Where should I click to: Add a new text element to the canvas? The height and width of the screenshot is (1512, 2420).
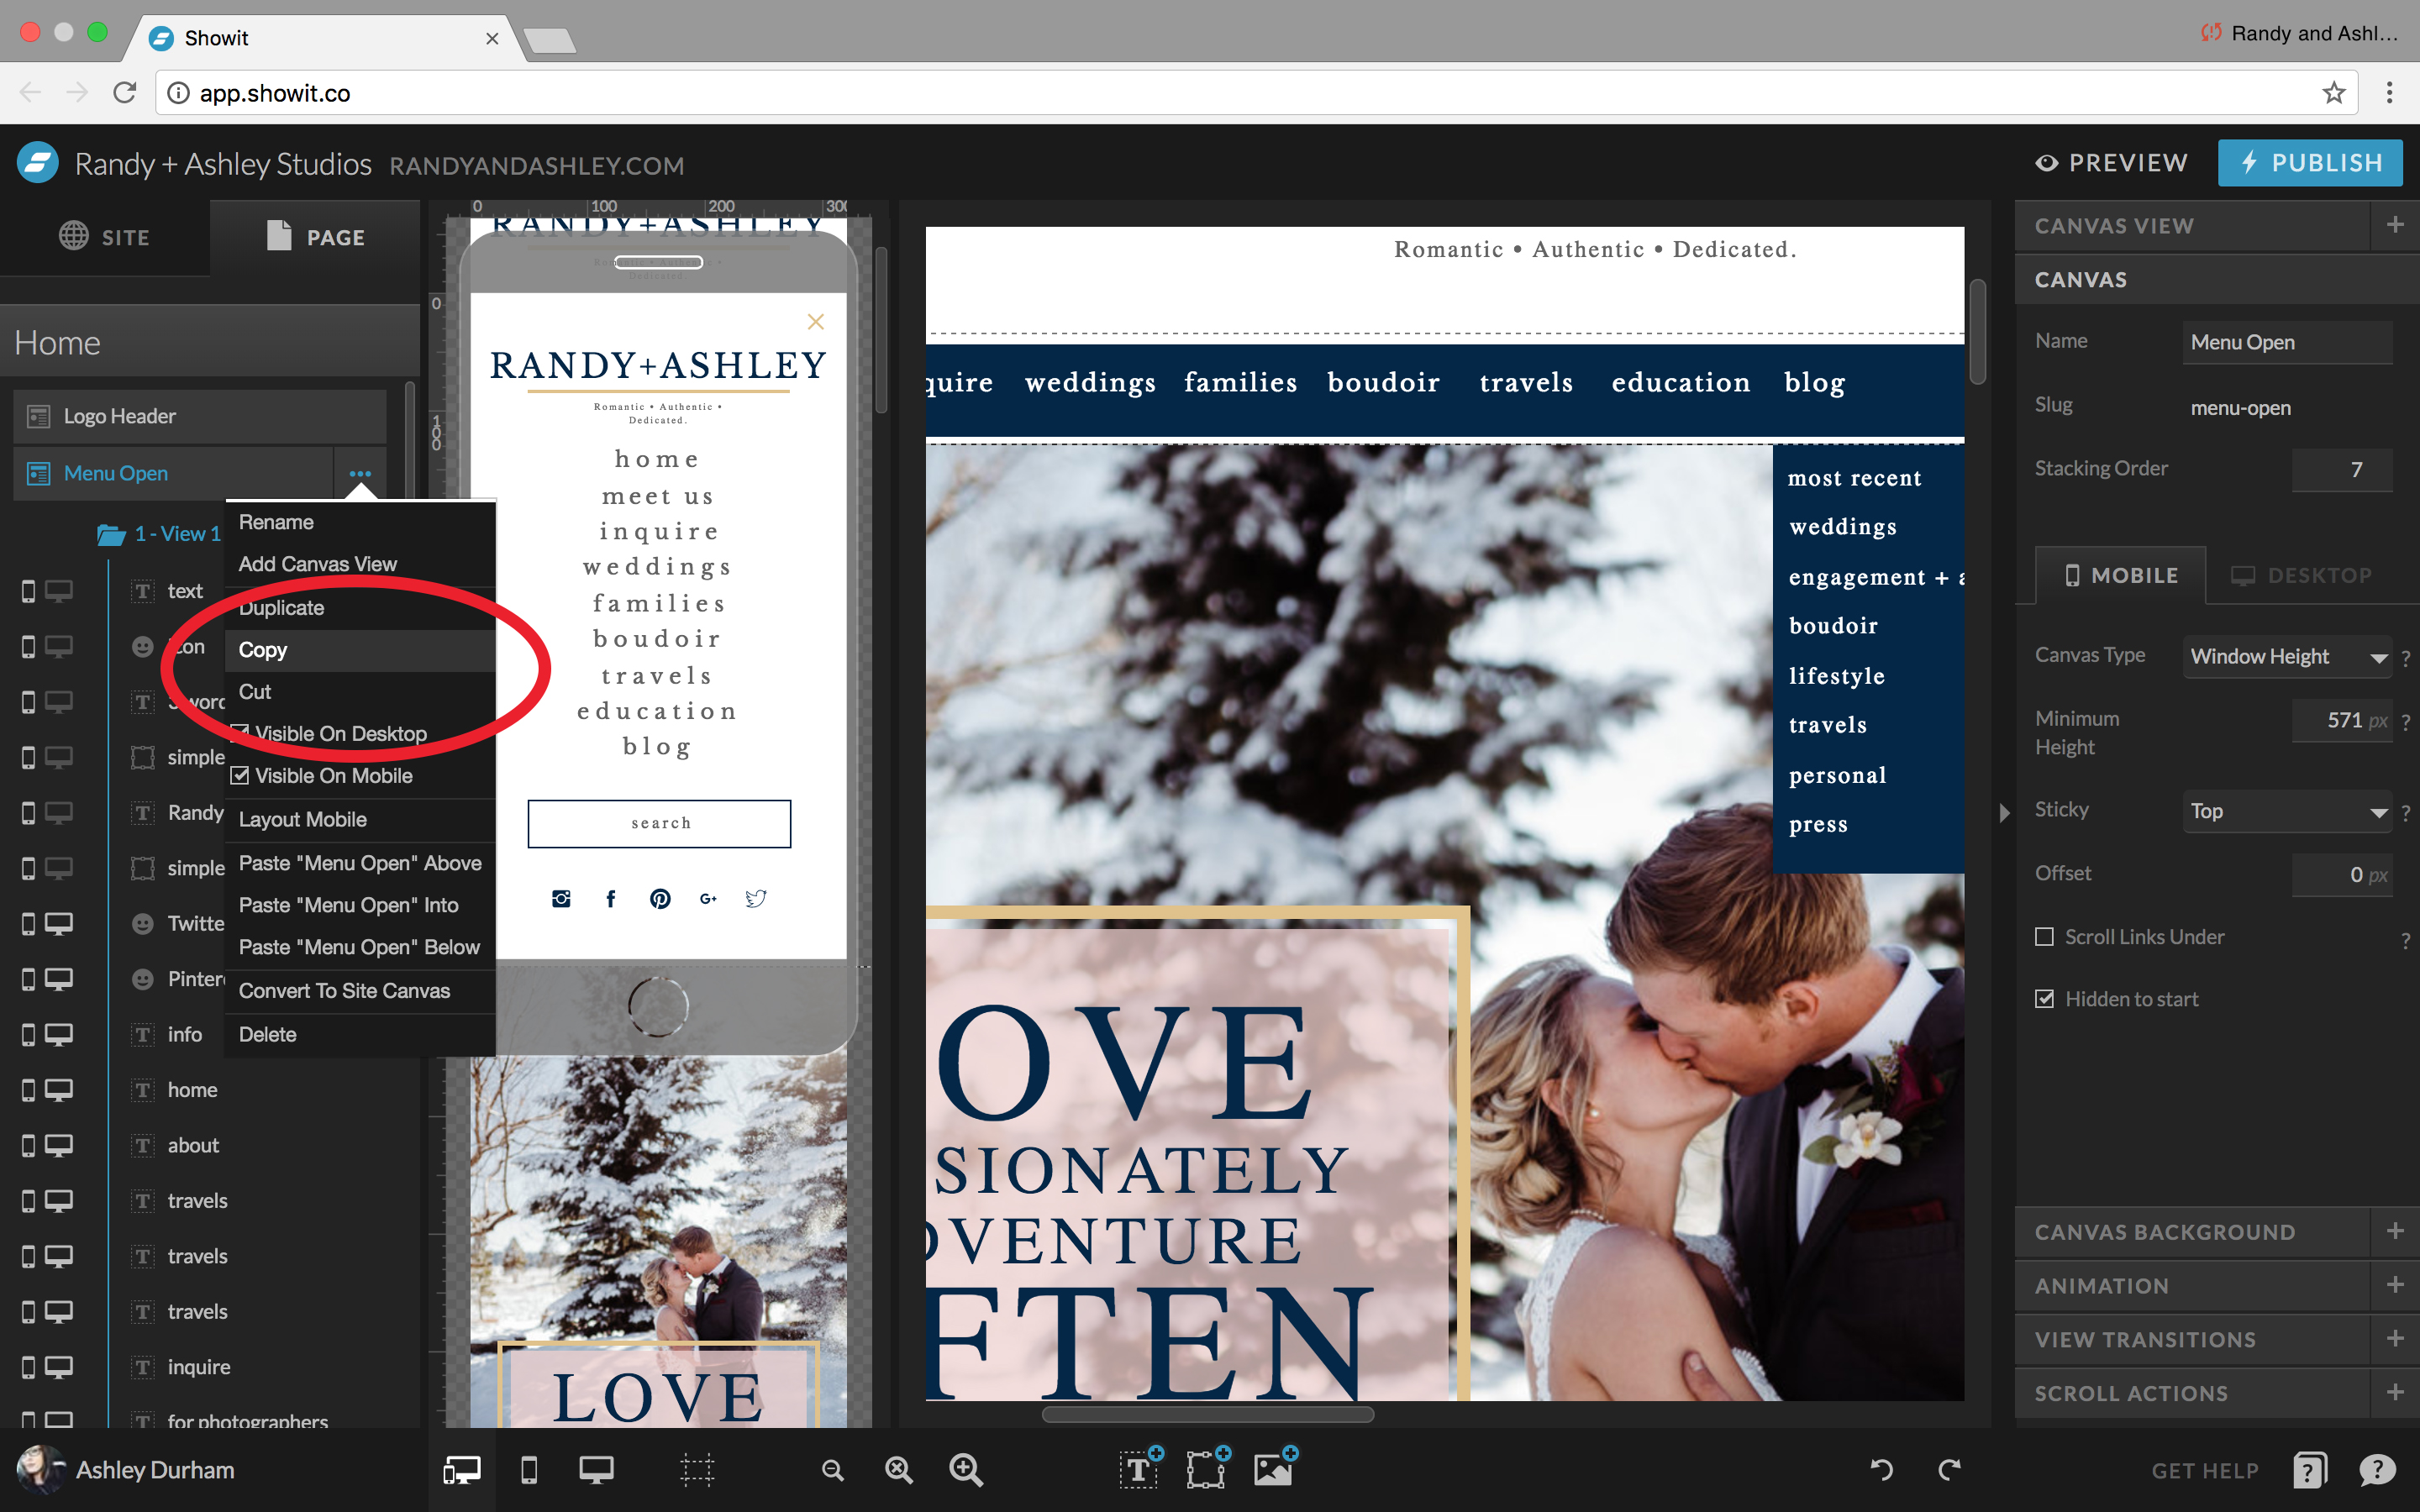[1140, 1469]
